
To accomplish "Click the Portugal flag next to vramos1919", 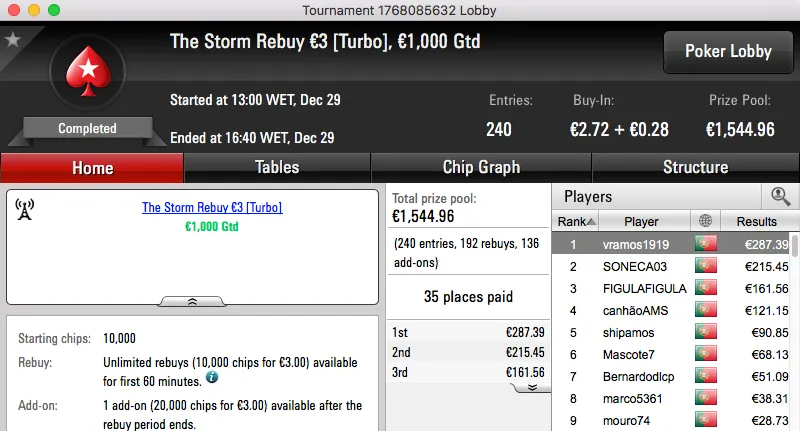I will point(707,244).
